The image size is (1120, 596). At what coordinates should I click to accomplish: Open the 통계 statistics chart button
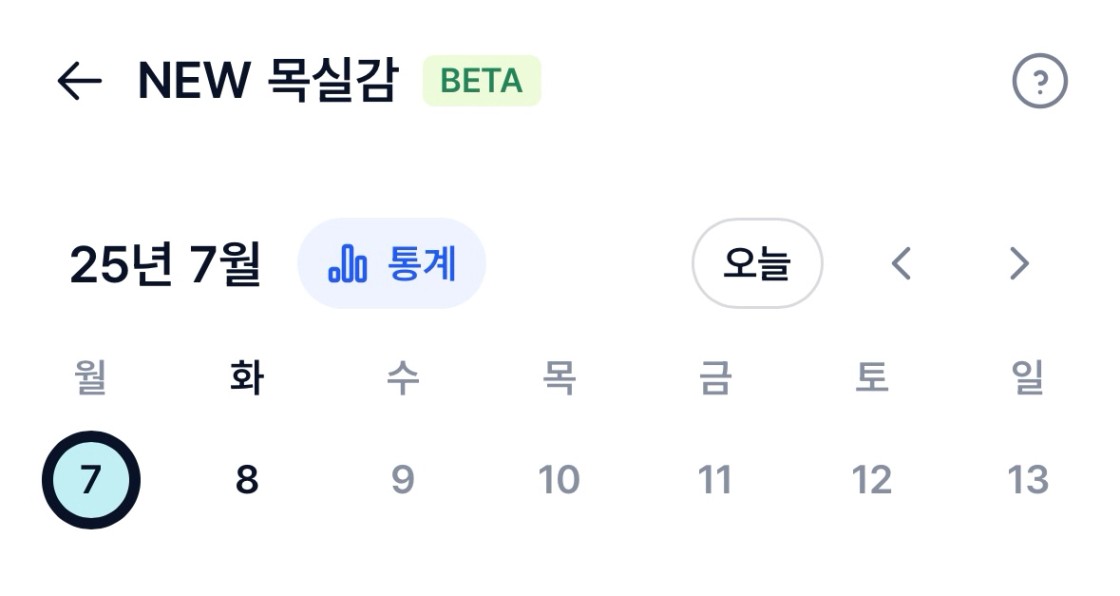point(391,264)
